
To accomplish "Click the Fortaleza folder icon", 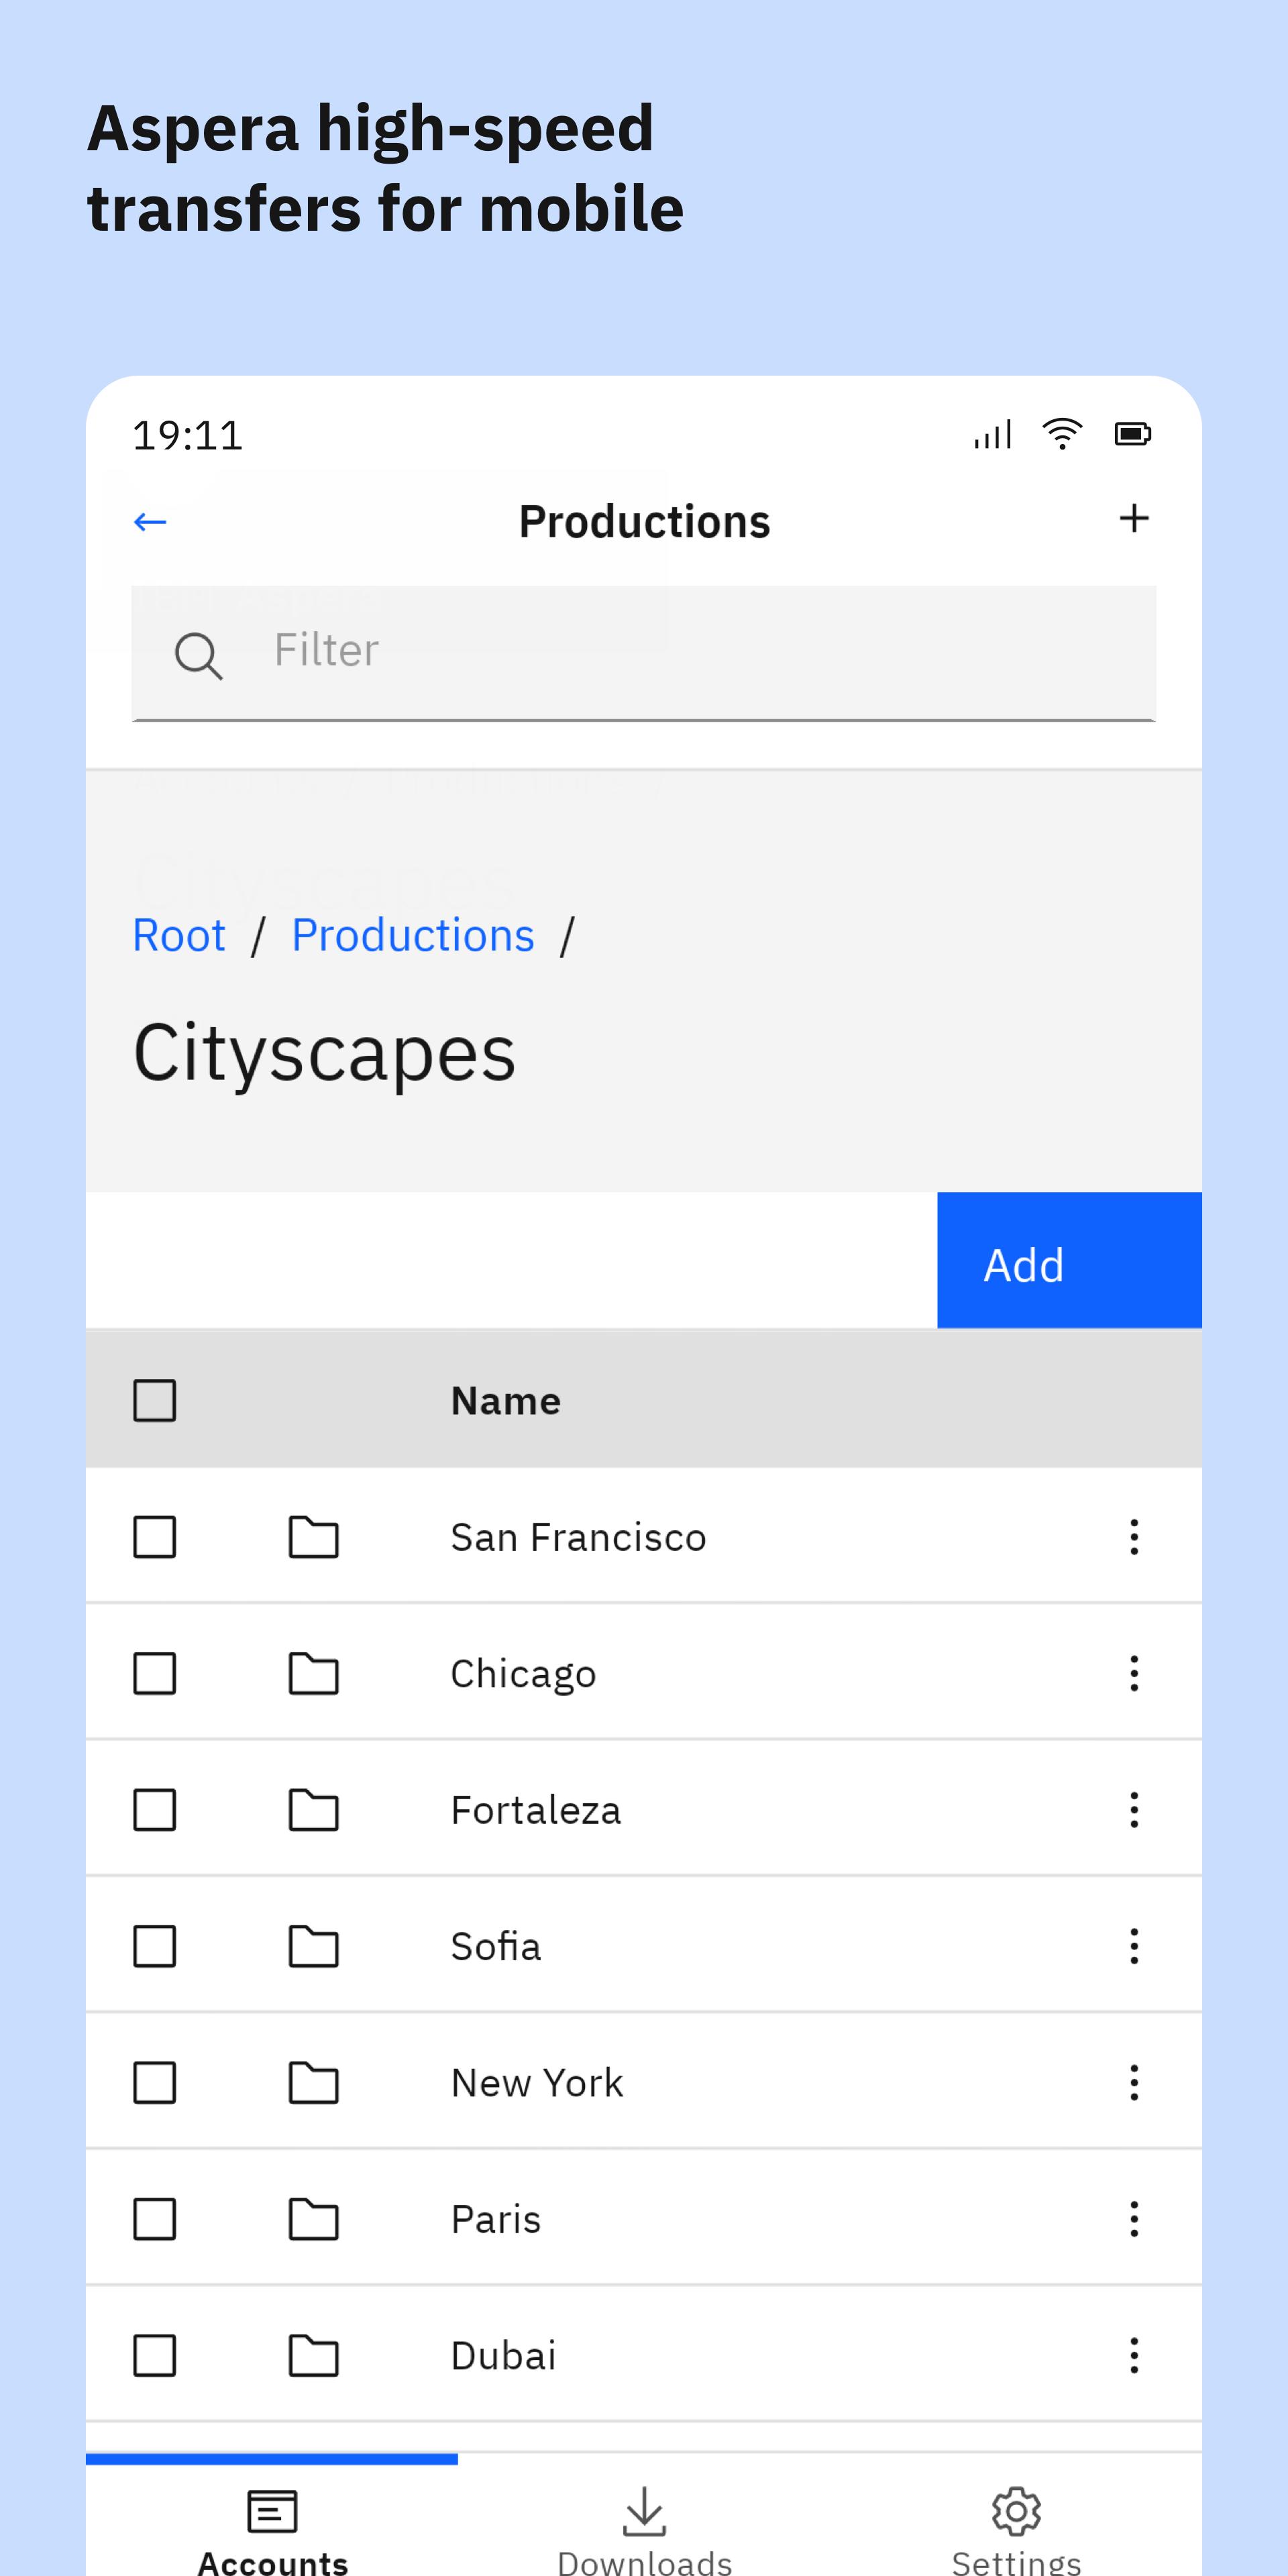I will pos(314,1810).
